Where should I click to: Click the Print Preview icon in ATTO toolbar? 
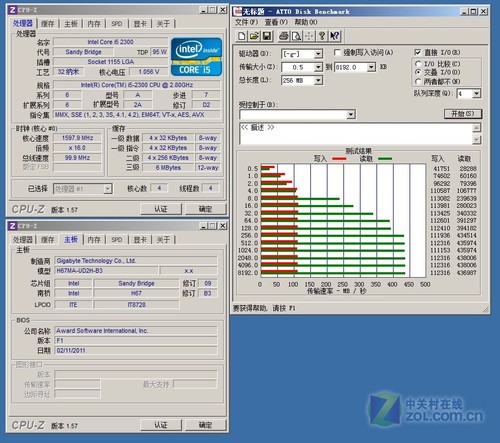point(296,36)
